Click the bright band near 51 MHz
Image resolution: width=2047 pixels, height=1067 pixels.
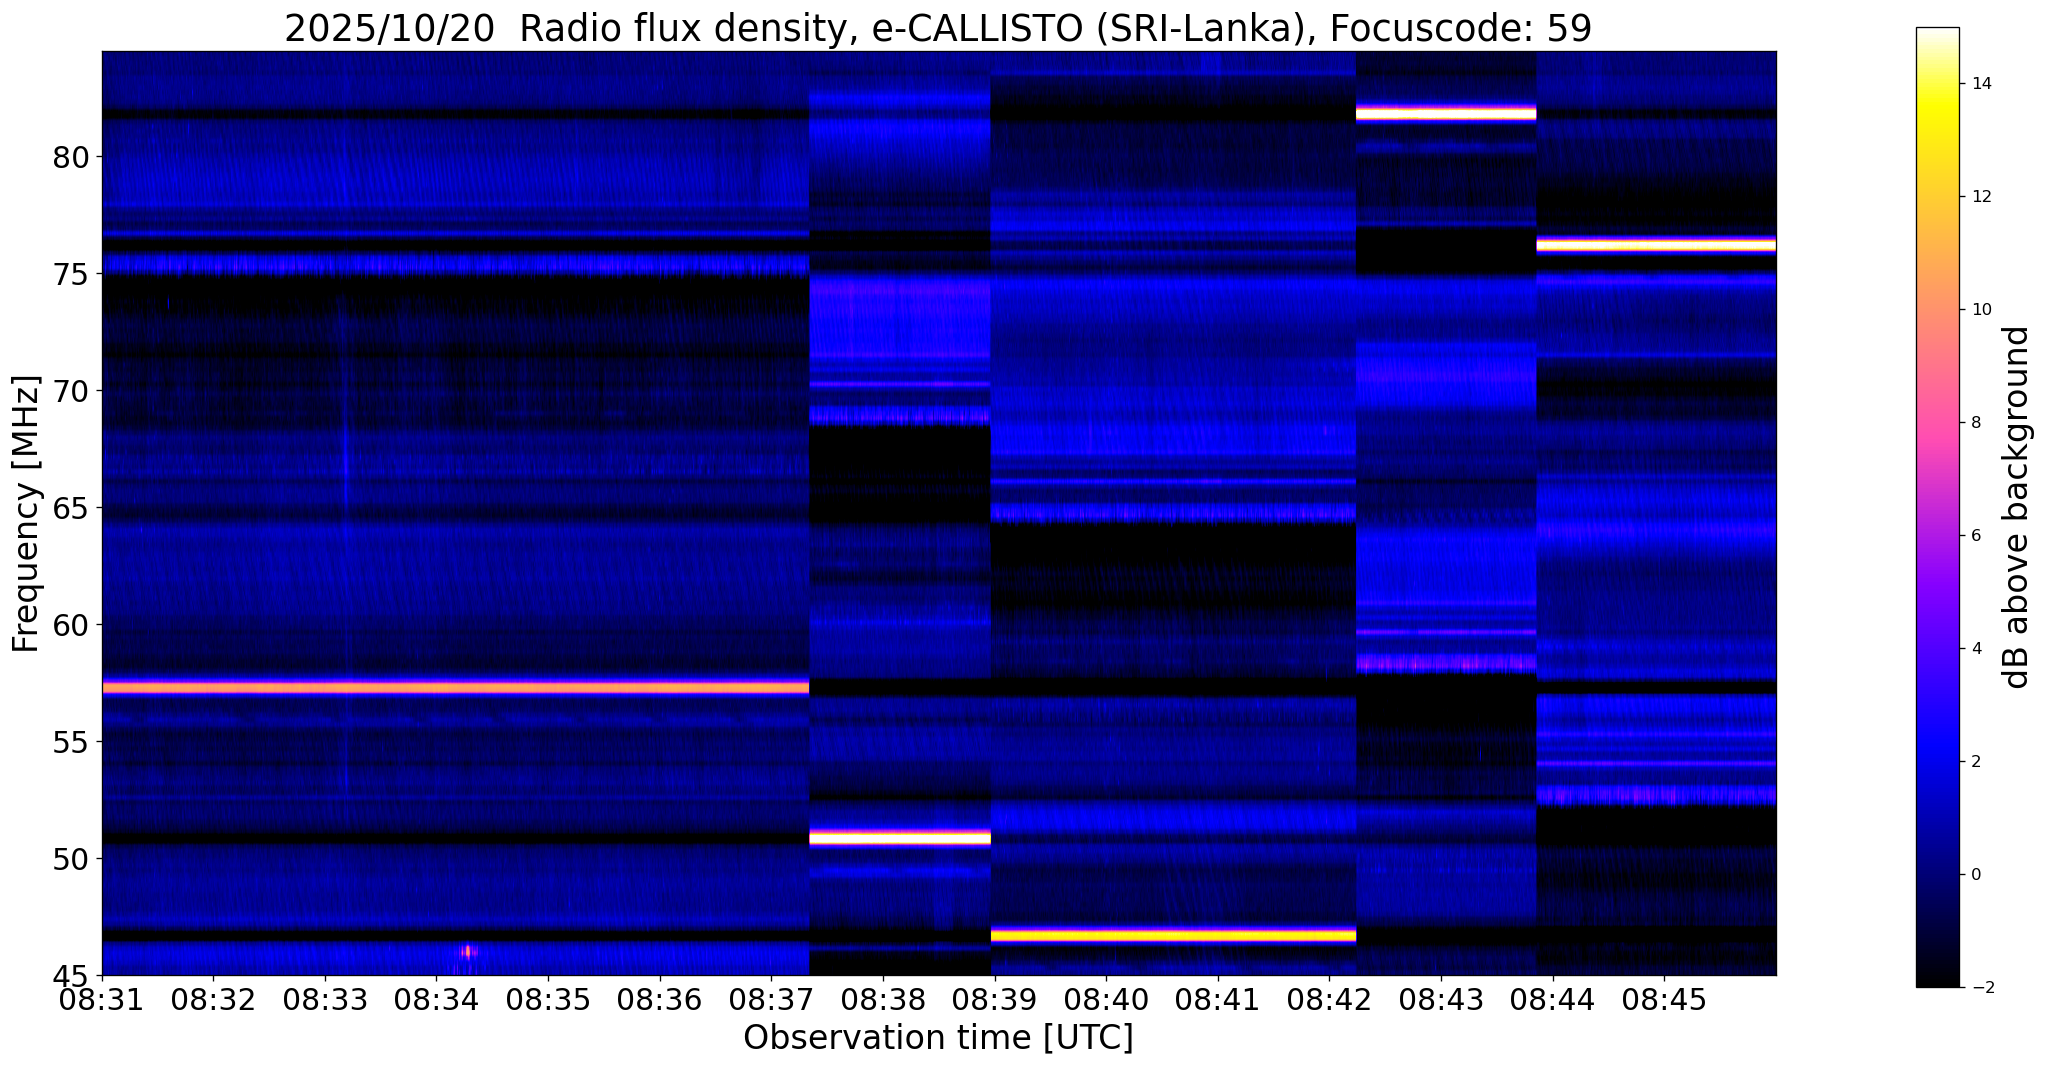click(x=899, y=837)
